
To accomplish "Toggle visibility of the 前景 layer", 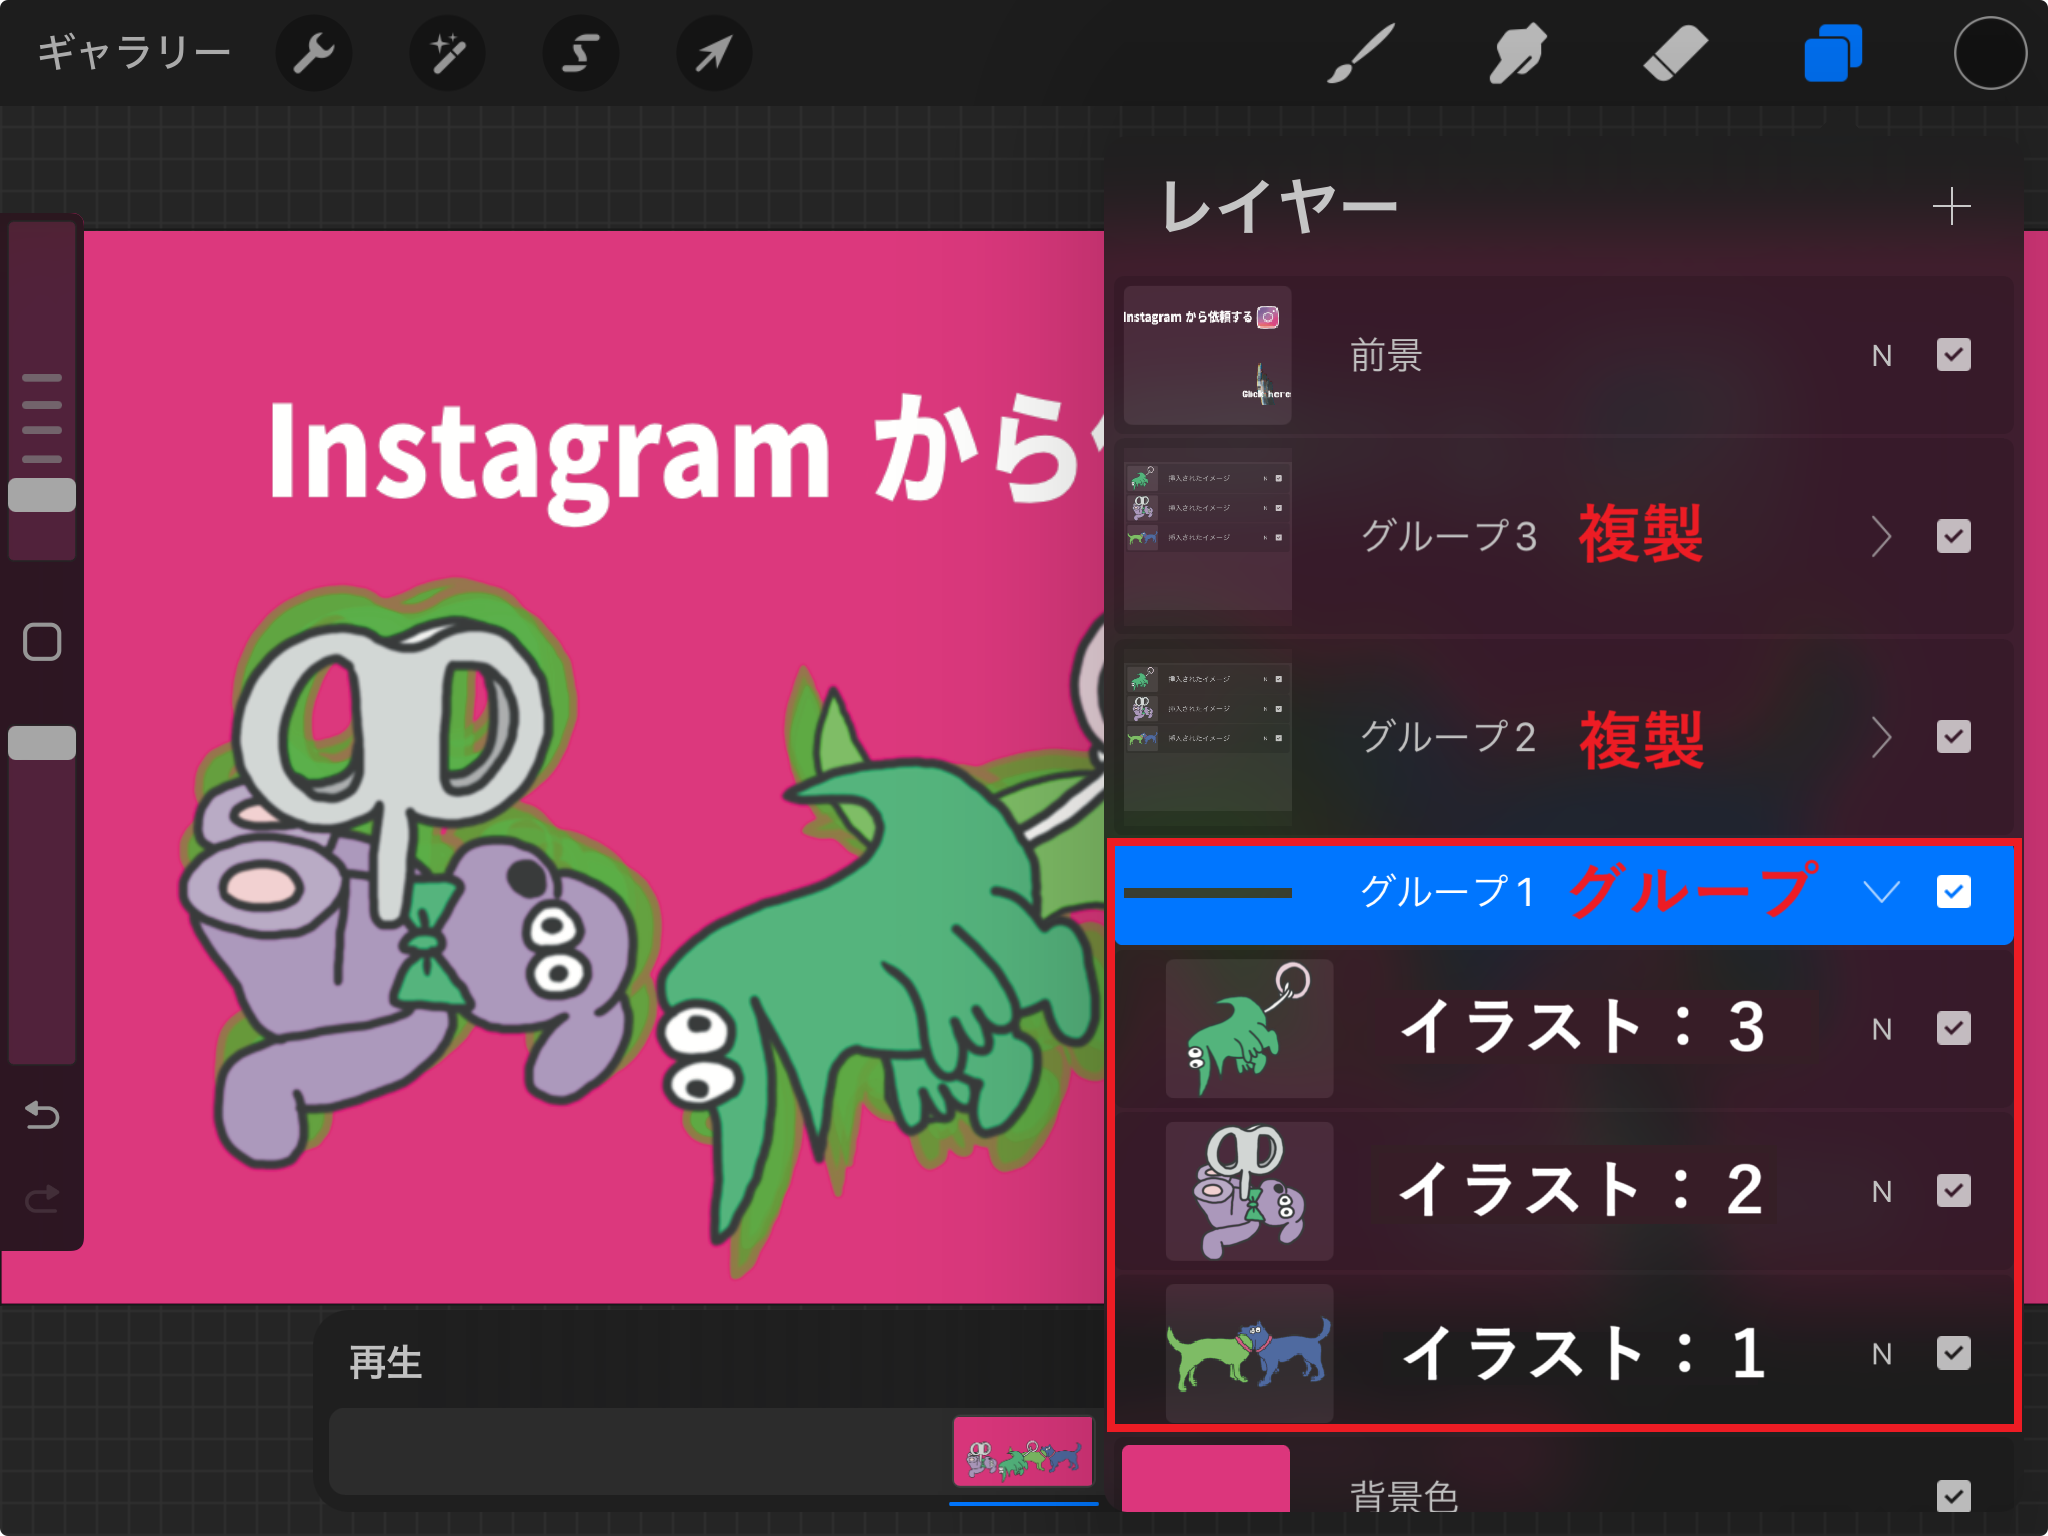I will 1953,355.
